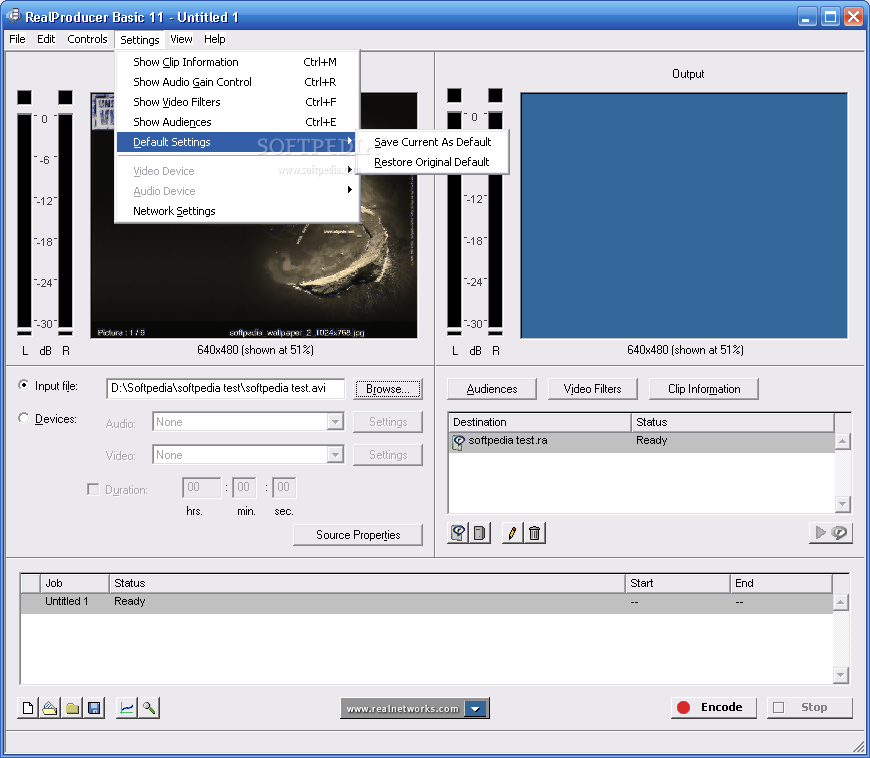Click job list scroll up arrow

tap(841, 602)
